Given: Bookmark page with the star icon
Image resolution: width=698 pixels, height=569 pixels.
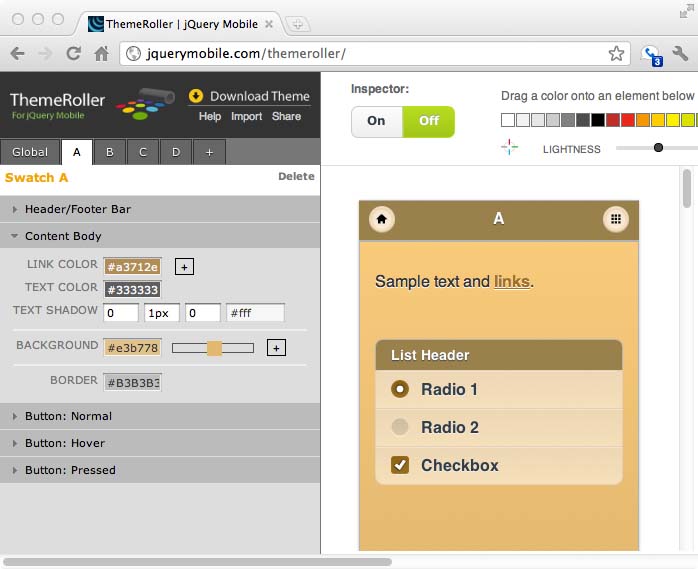Looking at the screenshot, I should click(x=616, y=53).
